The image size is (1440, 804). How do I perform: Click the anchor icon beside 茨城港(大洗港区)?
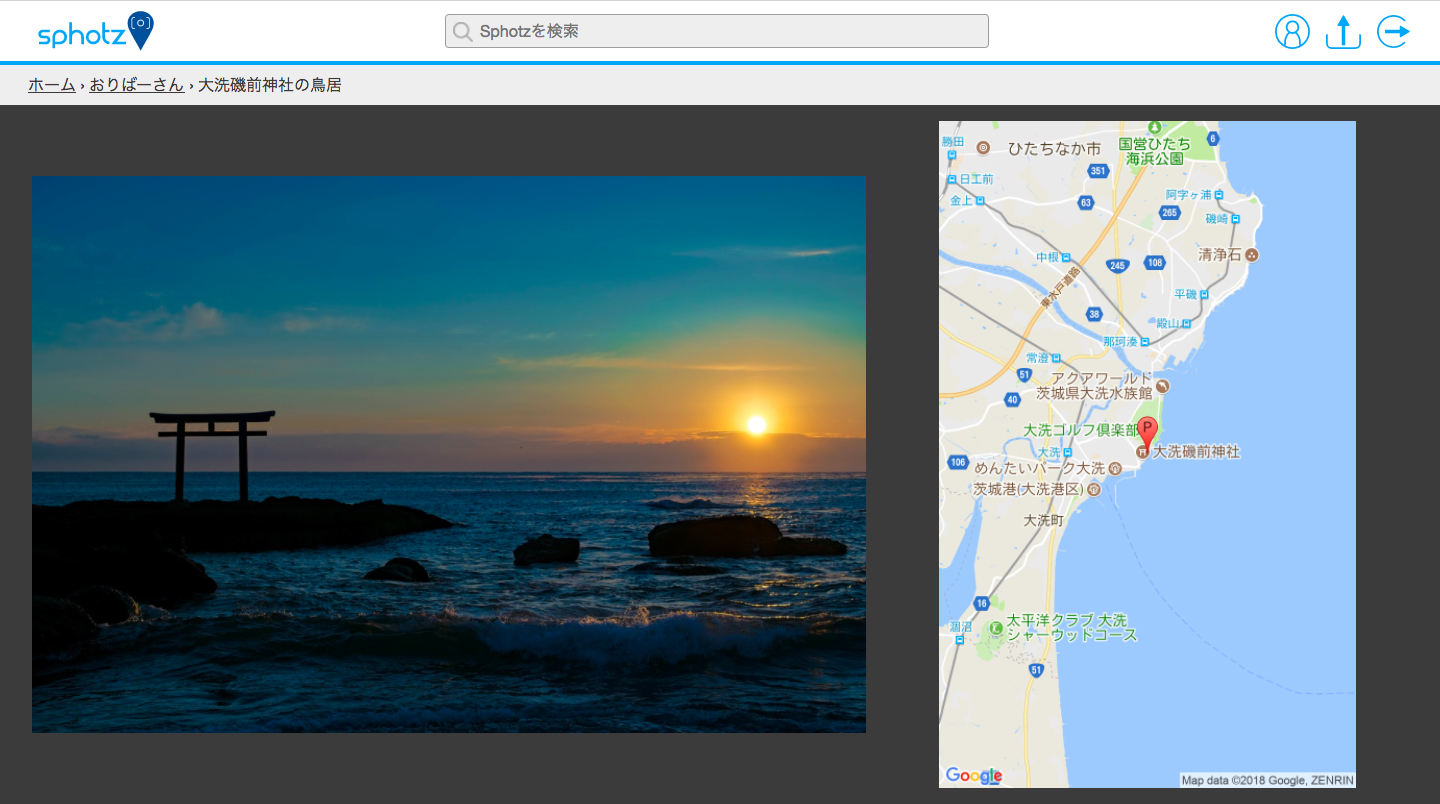point(1093,489)
